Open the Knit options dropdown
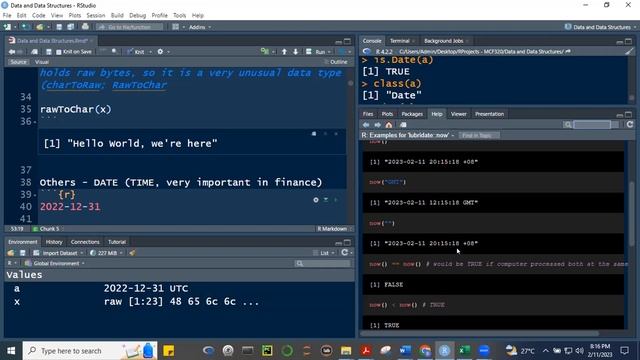The width and height of the screenshot is (640, 360). coord(150,52)
